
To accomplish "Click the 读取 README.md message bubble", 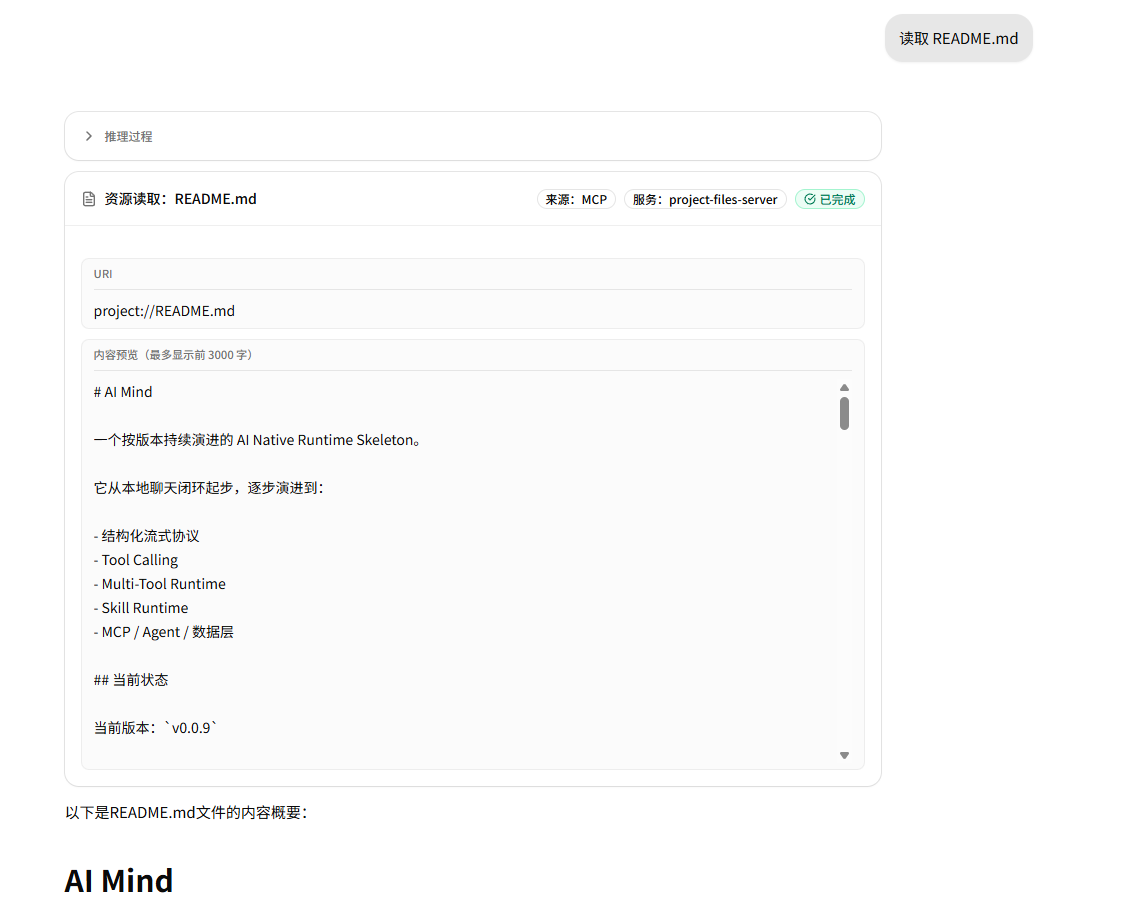I will (x=959, y=39).
